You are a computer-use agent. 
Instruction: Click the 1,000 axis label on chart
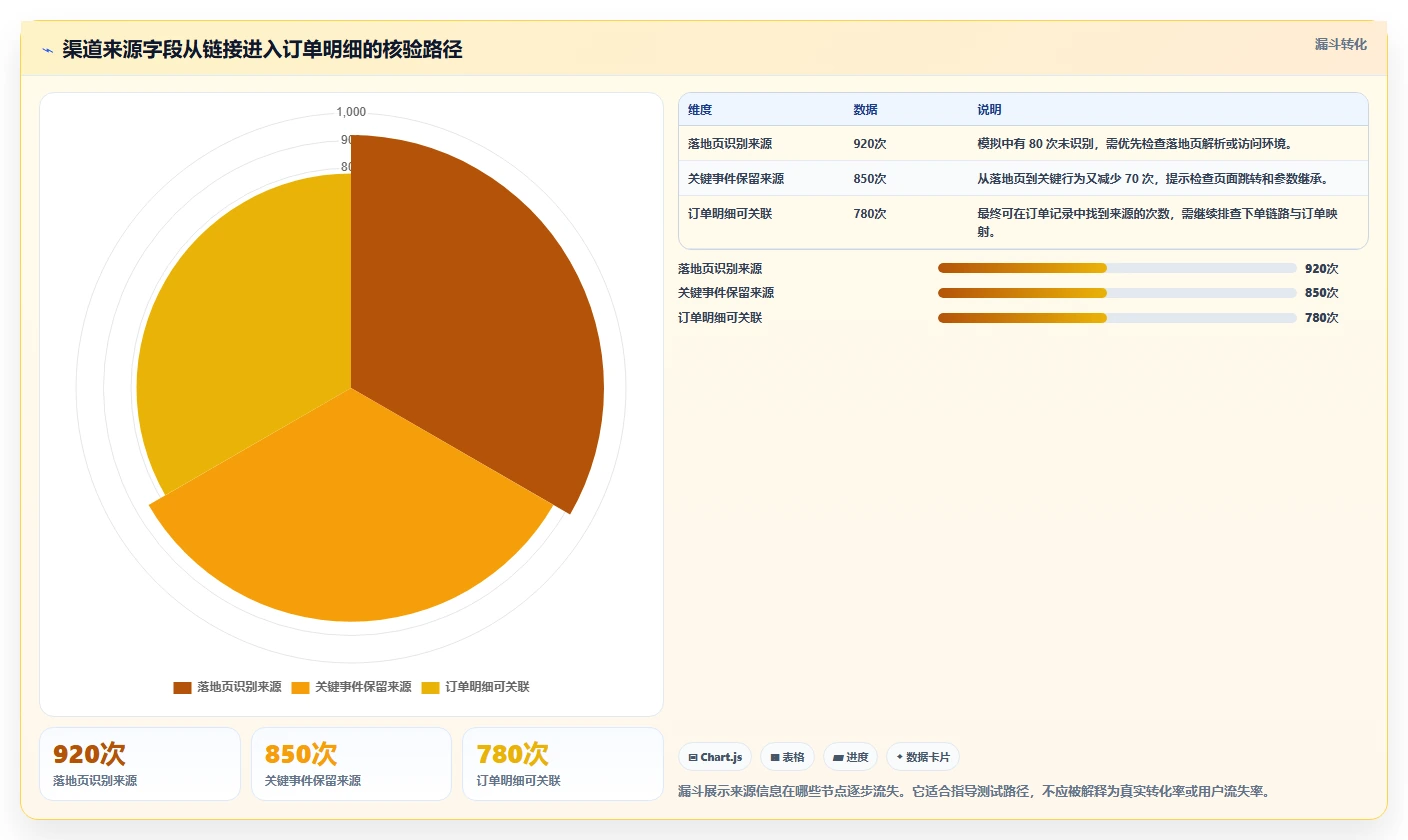point(351,112)
